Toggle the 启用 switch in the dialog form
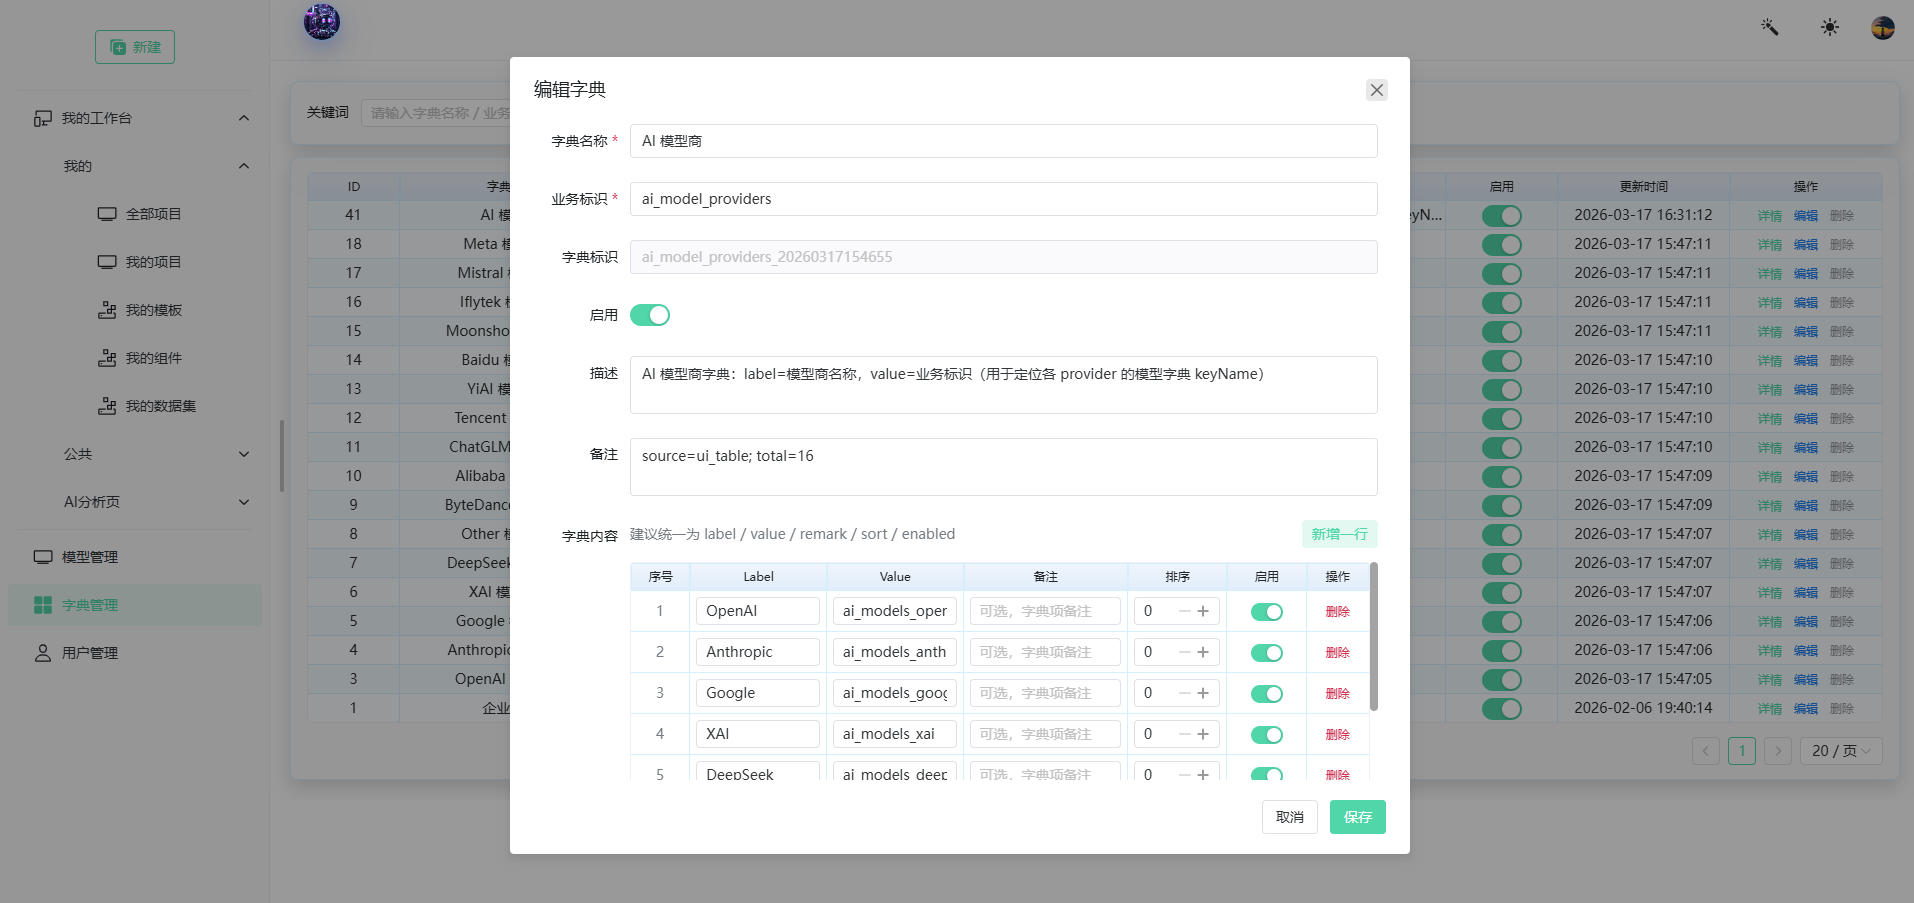1914x903 pixels. click(x=650, y=315)
